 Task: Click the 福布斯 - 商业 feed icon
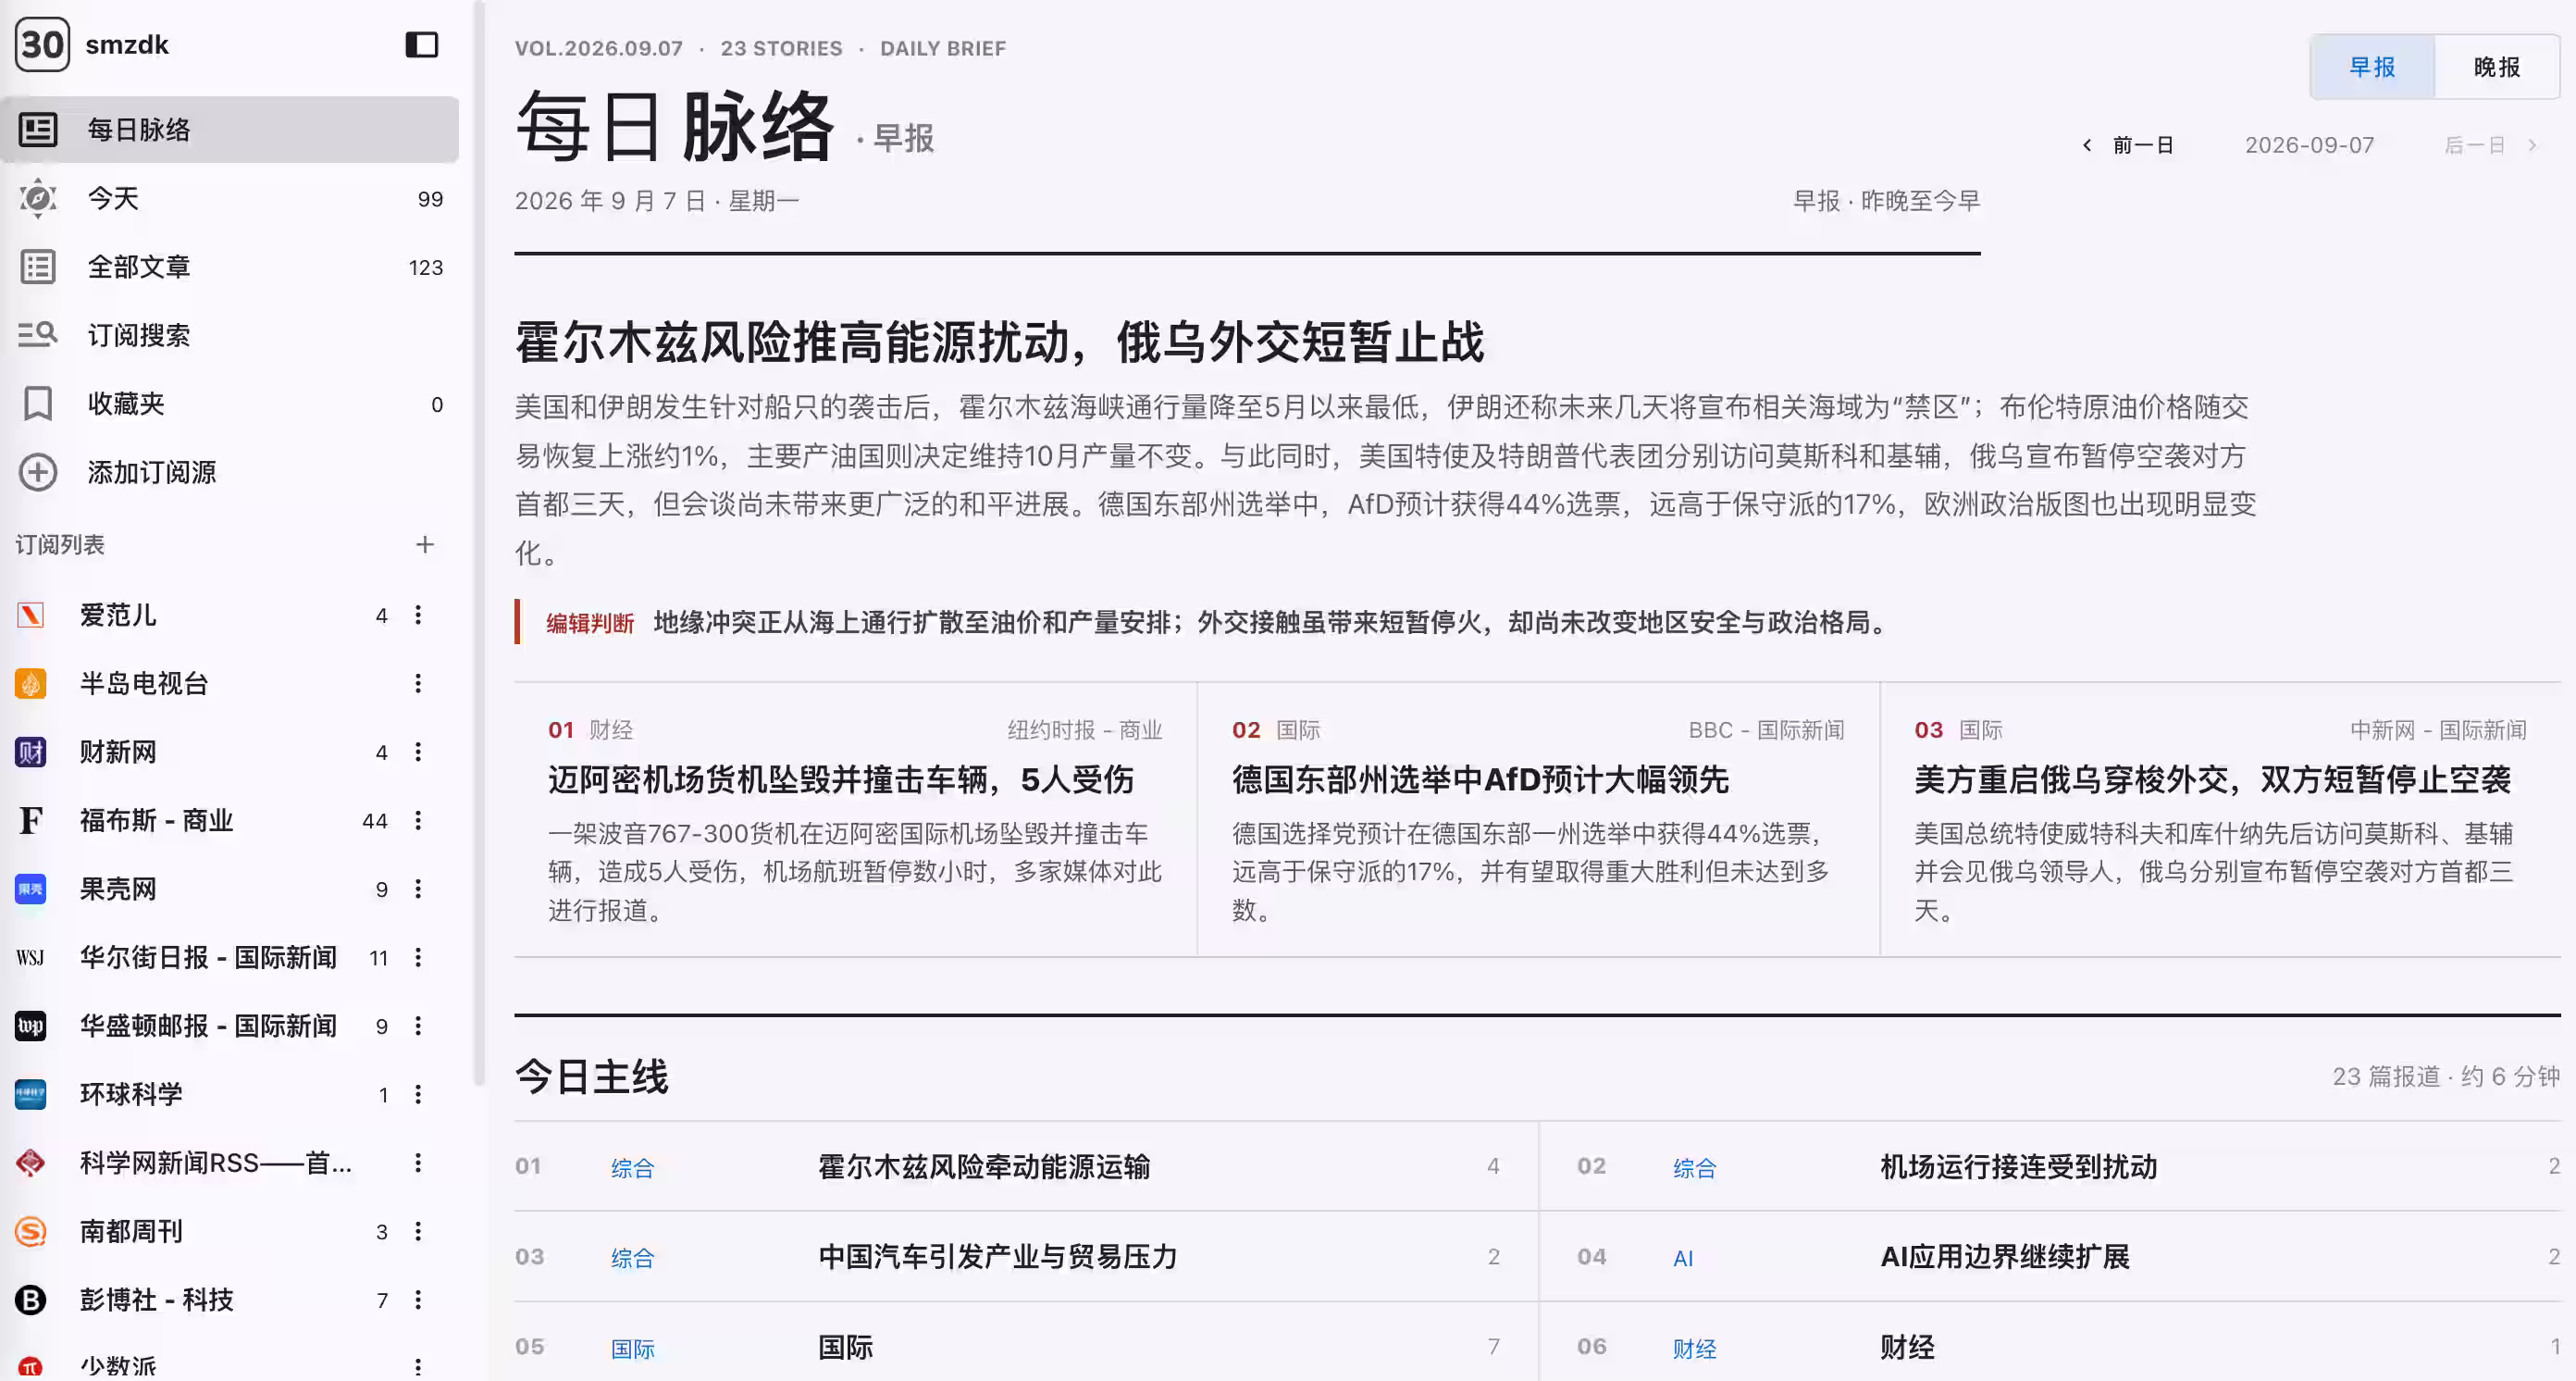tap(31, 821)
